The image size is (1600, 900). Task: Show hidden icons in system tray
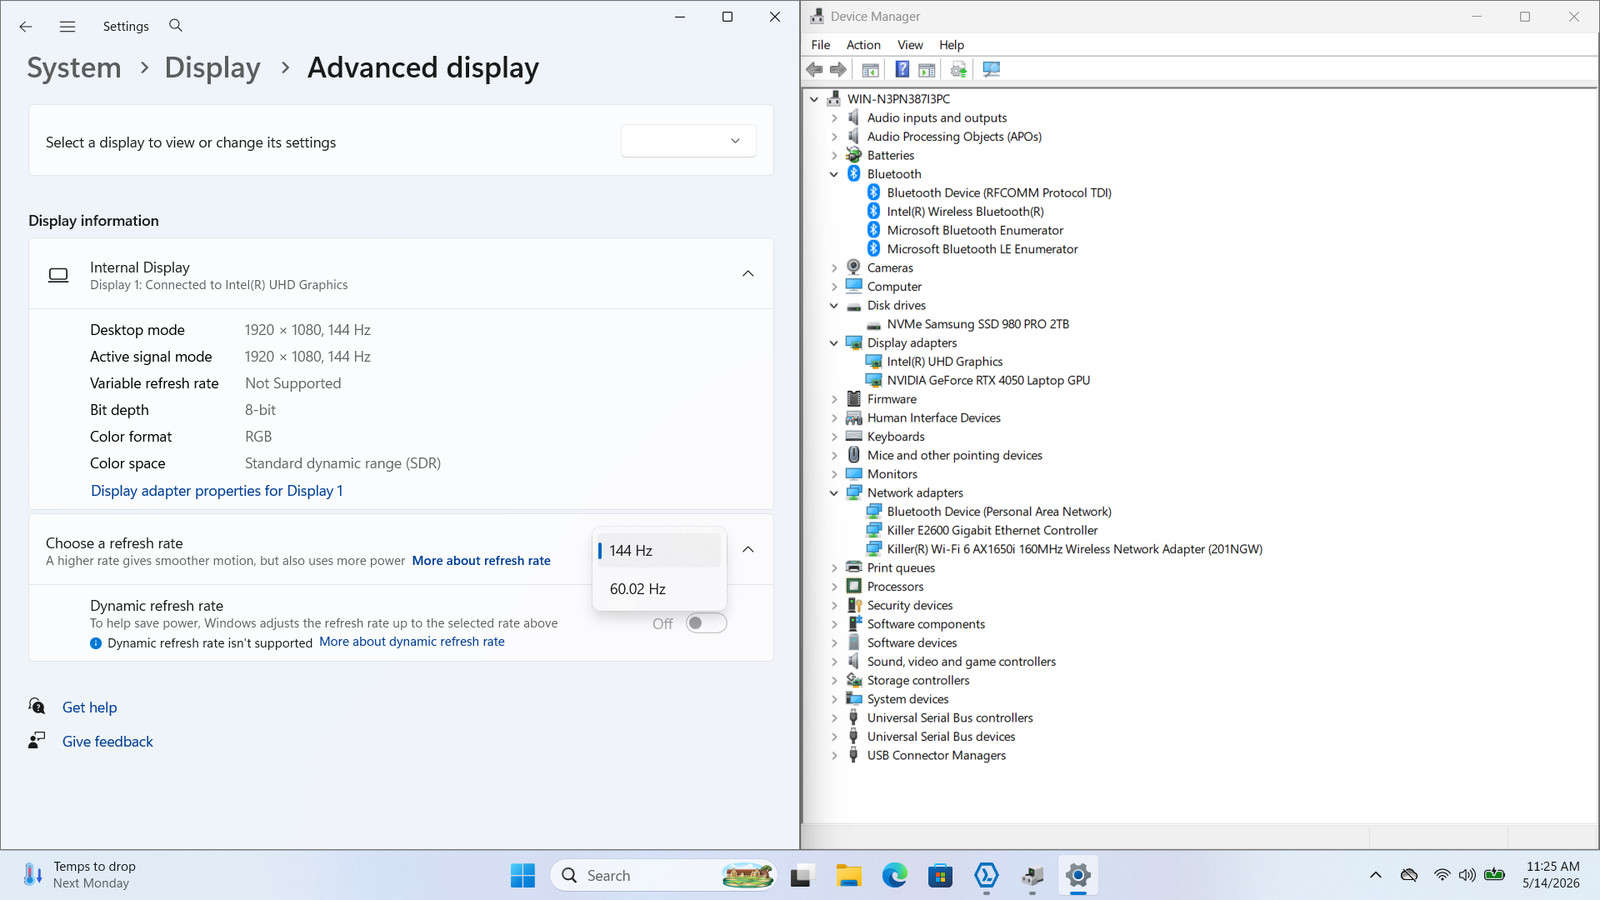coord(1376,875)
